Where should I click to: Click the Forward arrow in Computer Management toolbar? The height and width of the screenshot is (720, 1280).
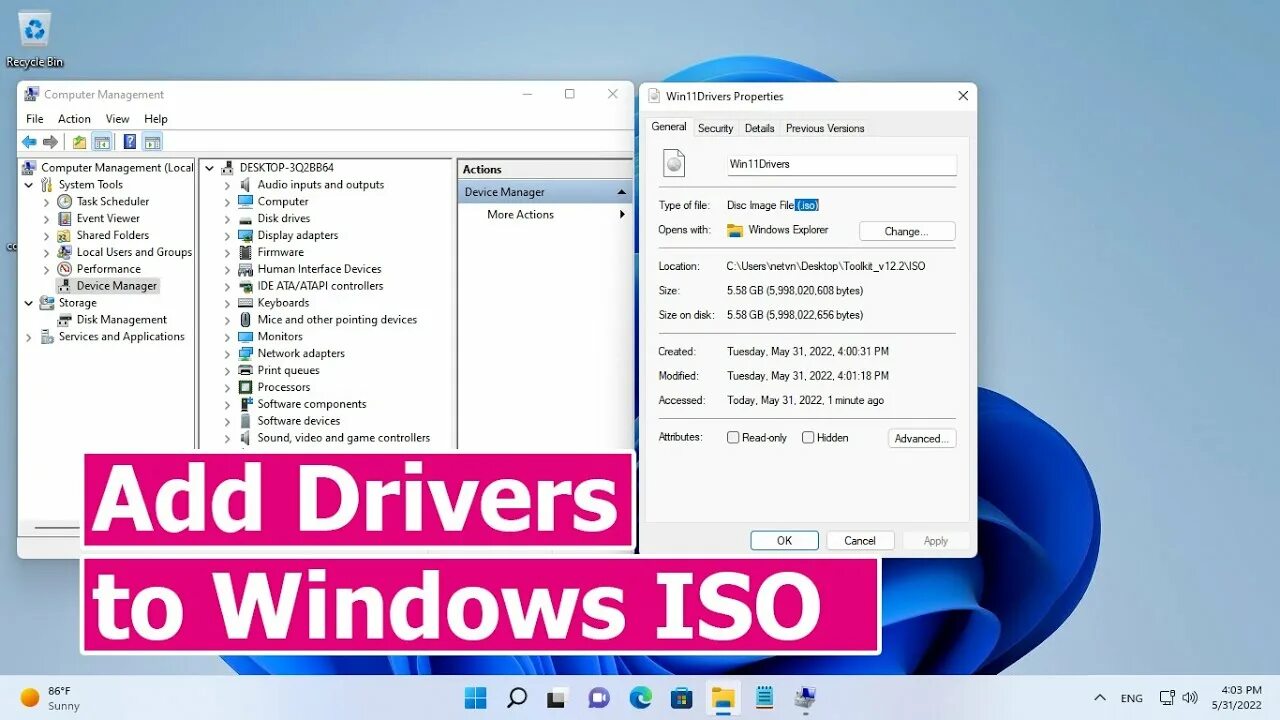click(x=50, y=142)
